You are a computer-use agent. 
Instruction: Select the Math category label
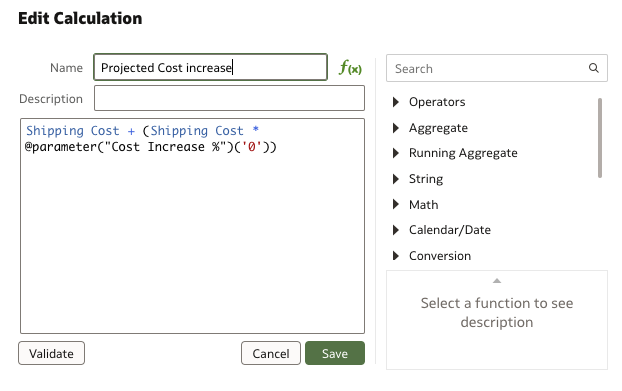pyautogui.click(x=424, y=205)
